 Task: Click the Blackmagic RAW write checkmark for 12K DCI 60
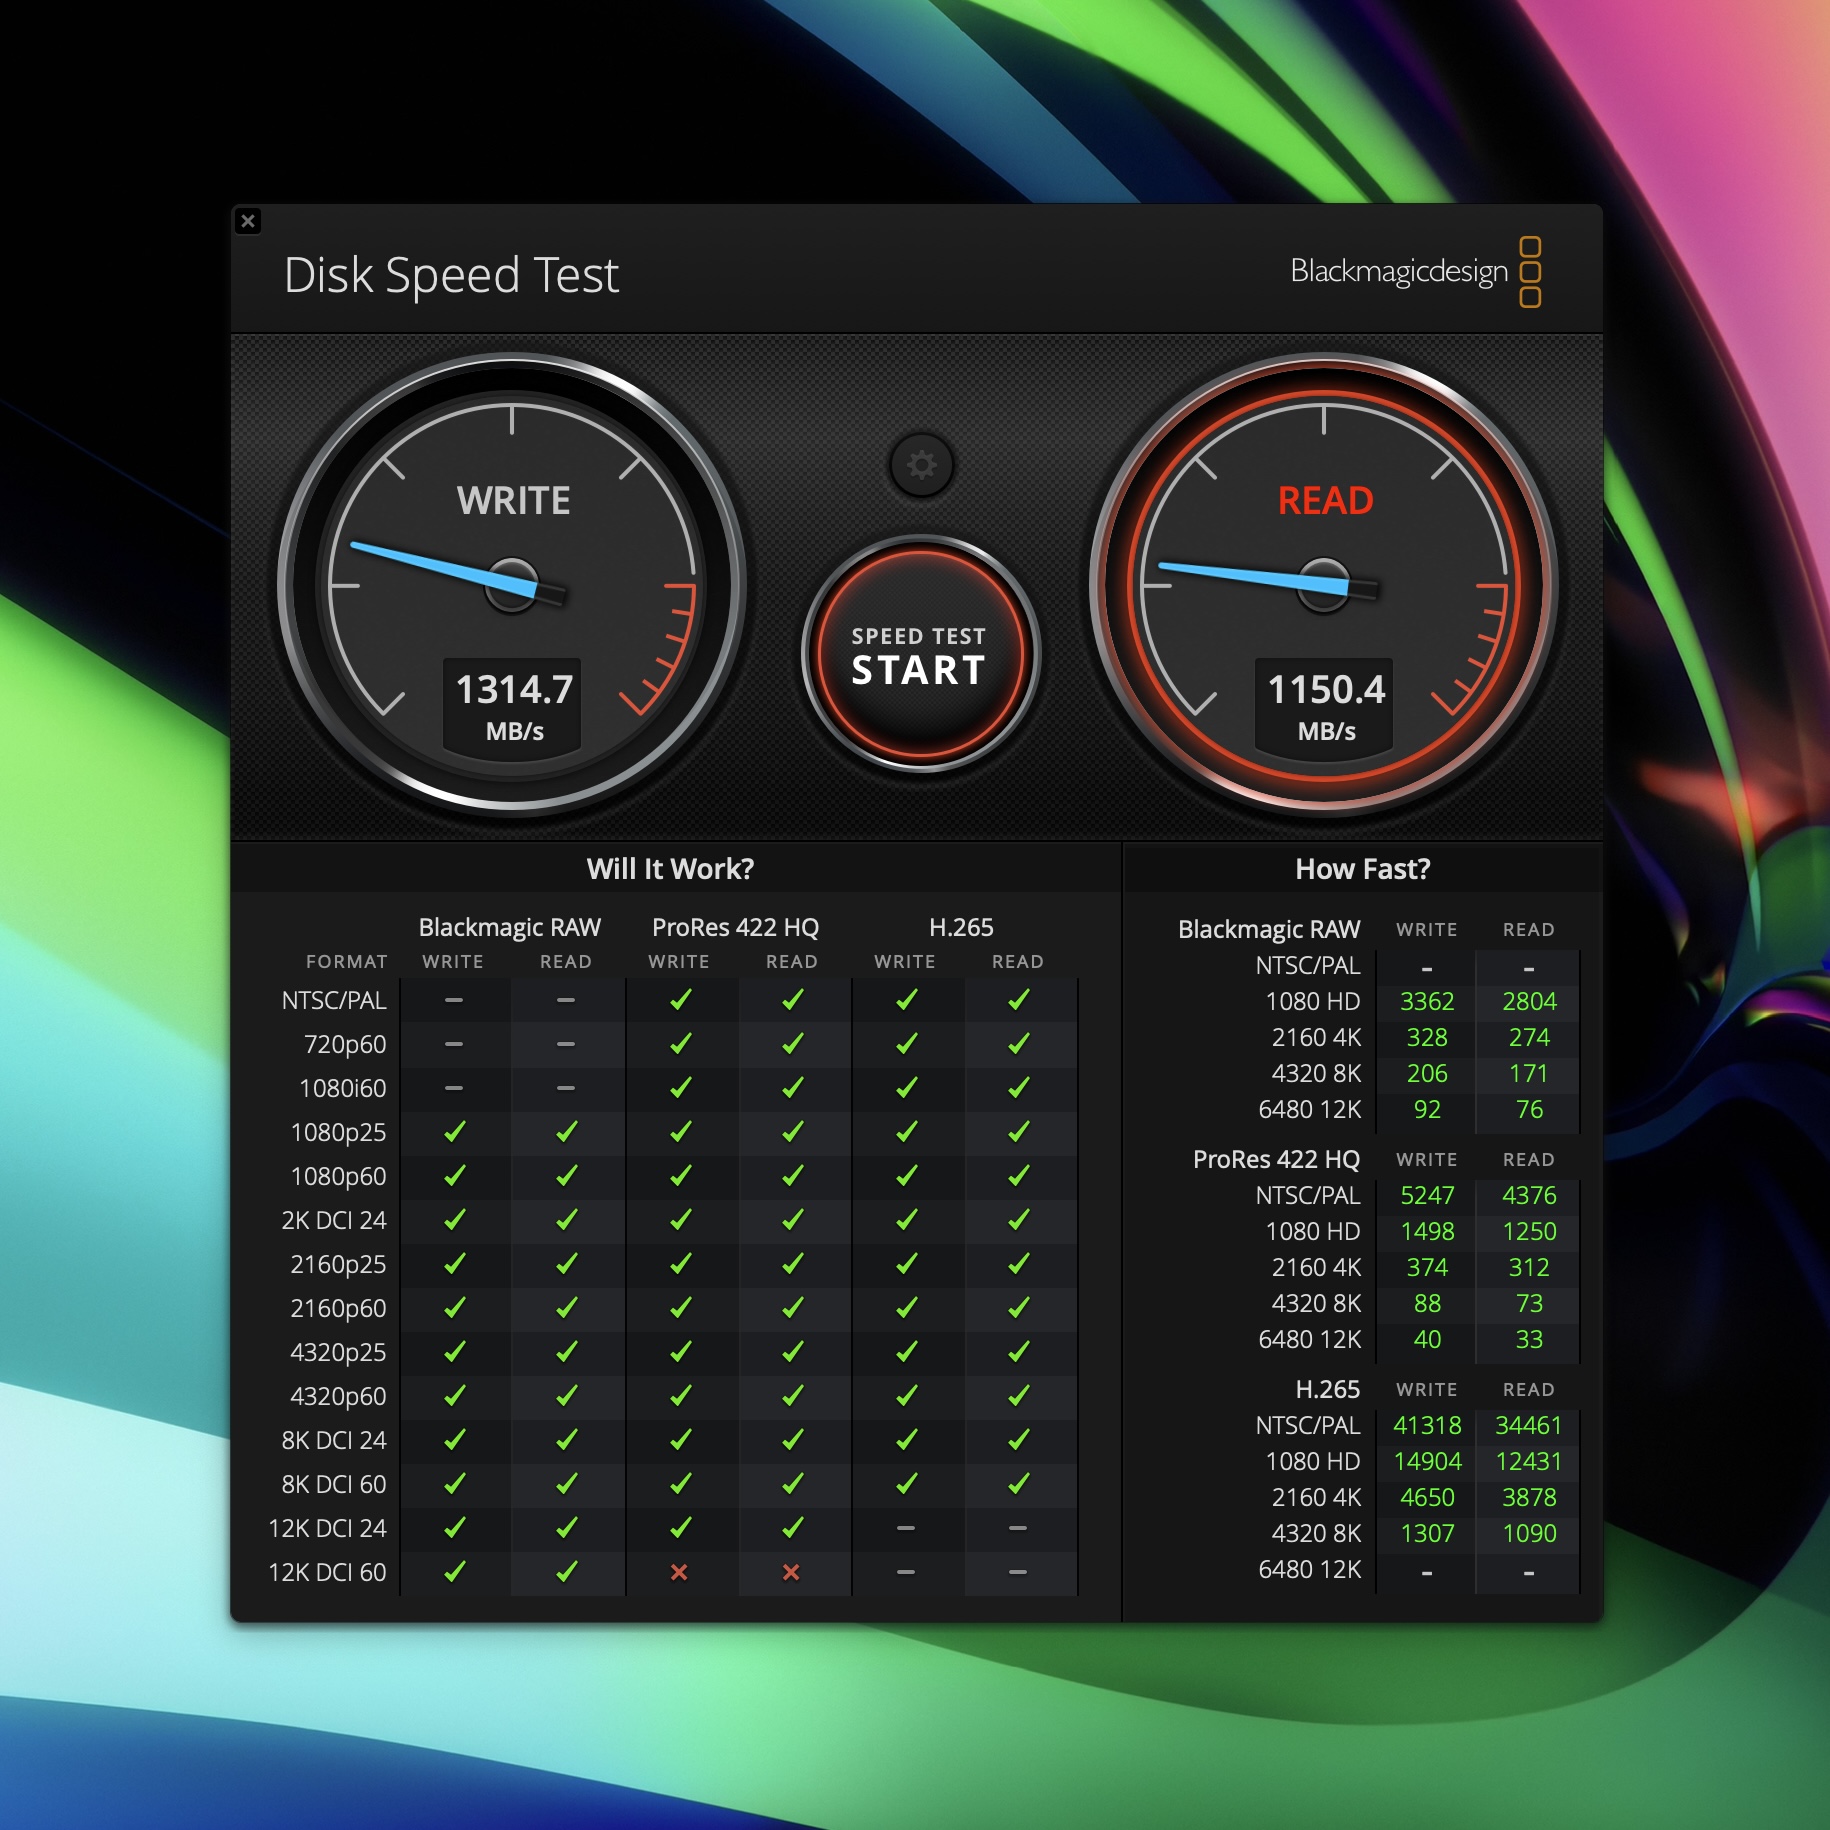pyautogui.click(x=454, y=1572)
